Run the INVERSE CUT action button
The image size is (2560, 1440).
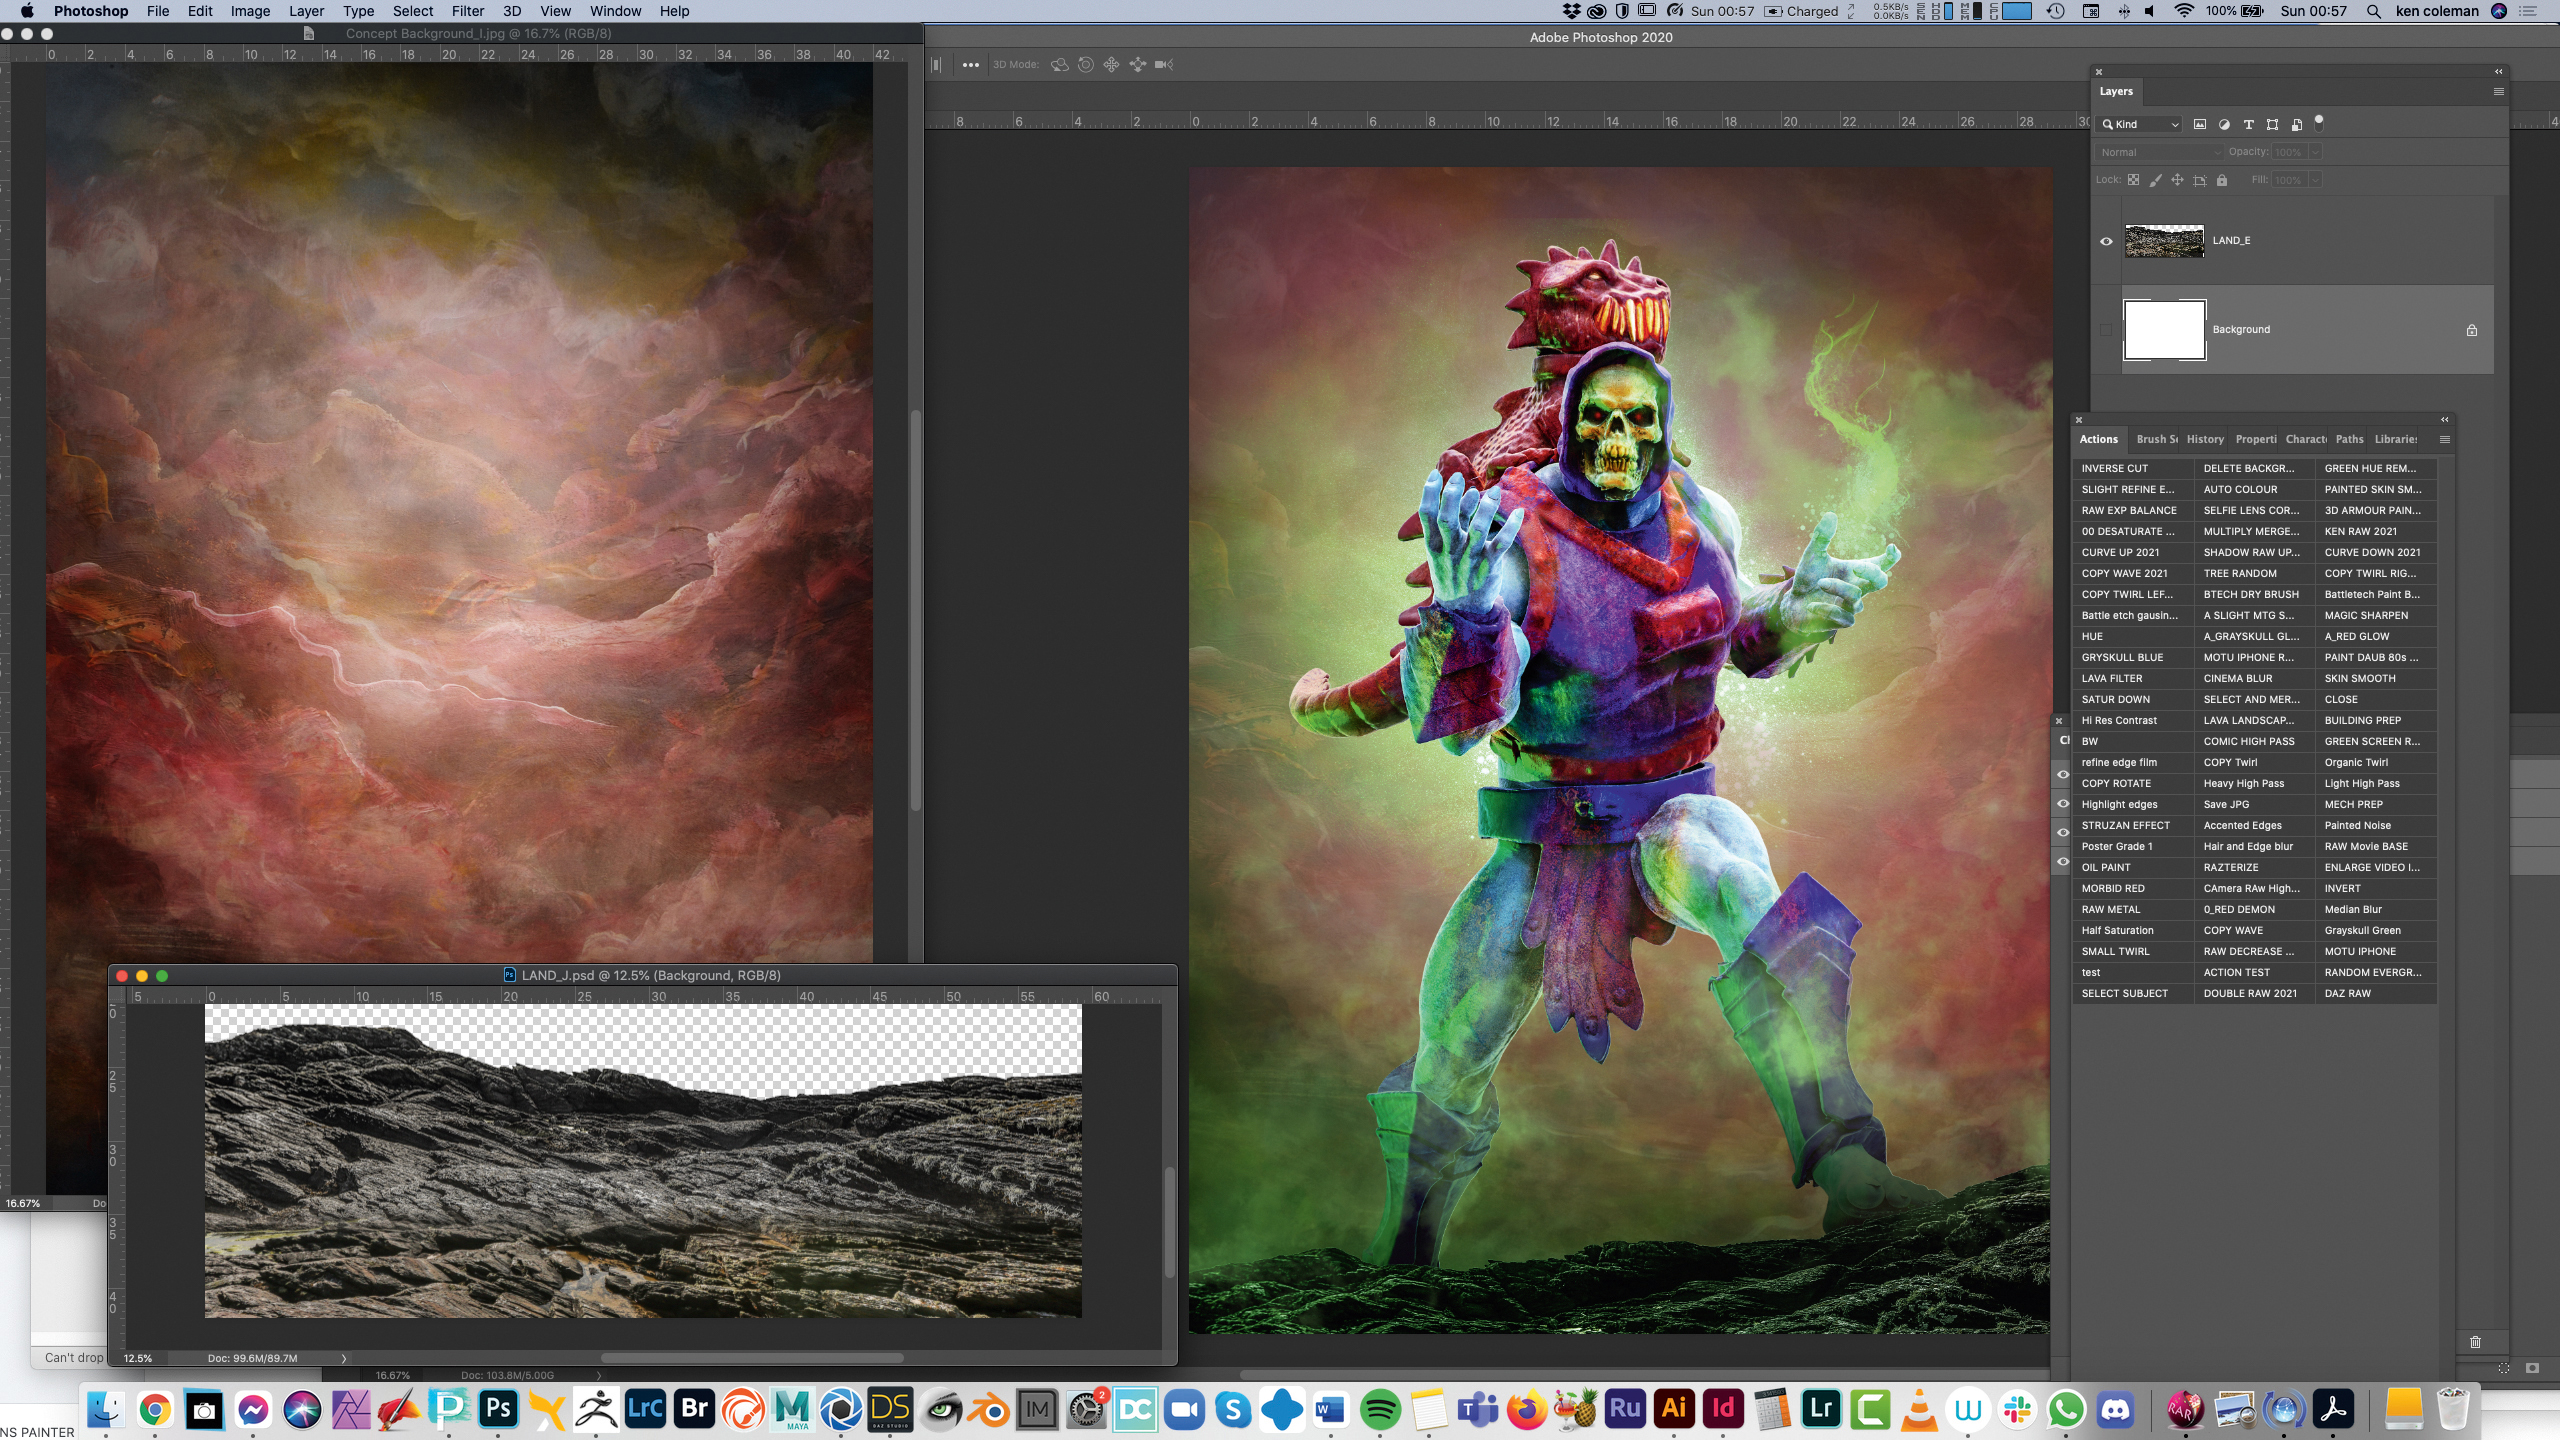click(x=2133, y=469)
